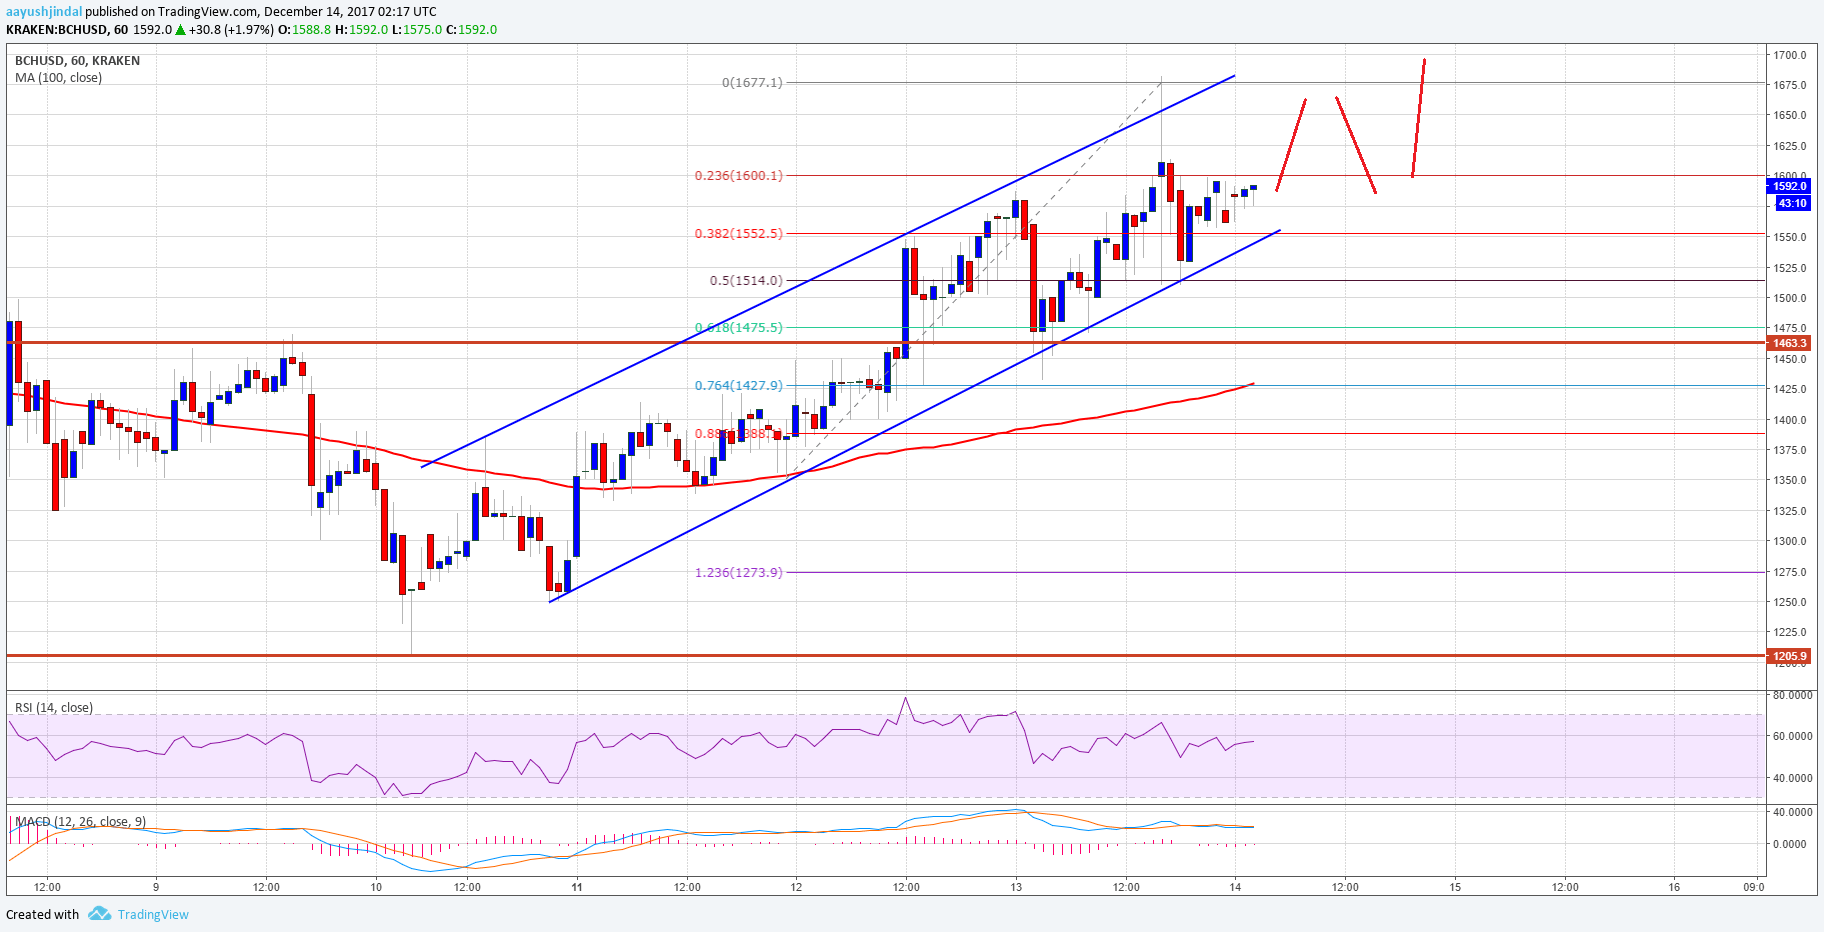Click the 0(1677.1) Fibonacci top label
Viewport: 1824px width, 932px height.
752,83
